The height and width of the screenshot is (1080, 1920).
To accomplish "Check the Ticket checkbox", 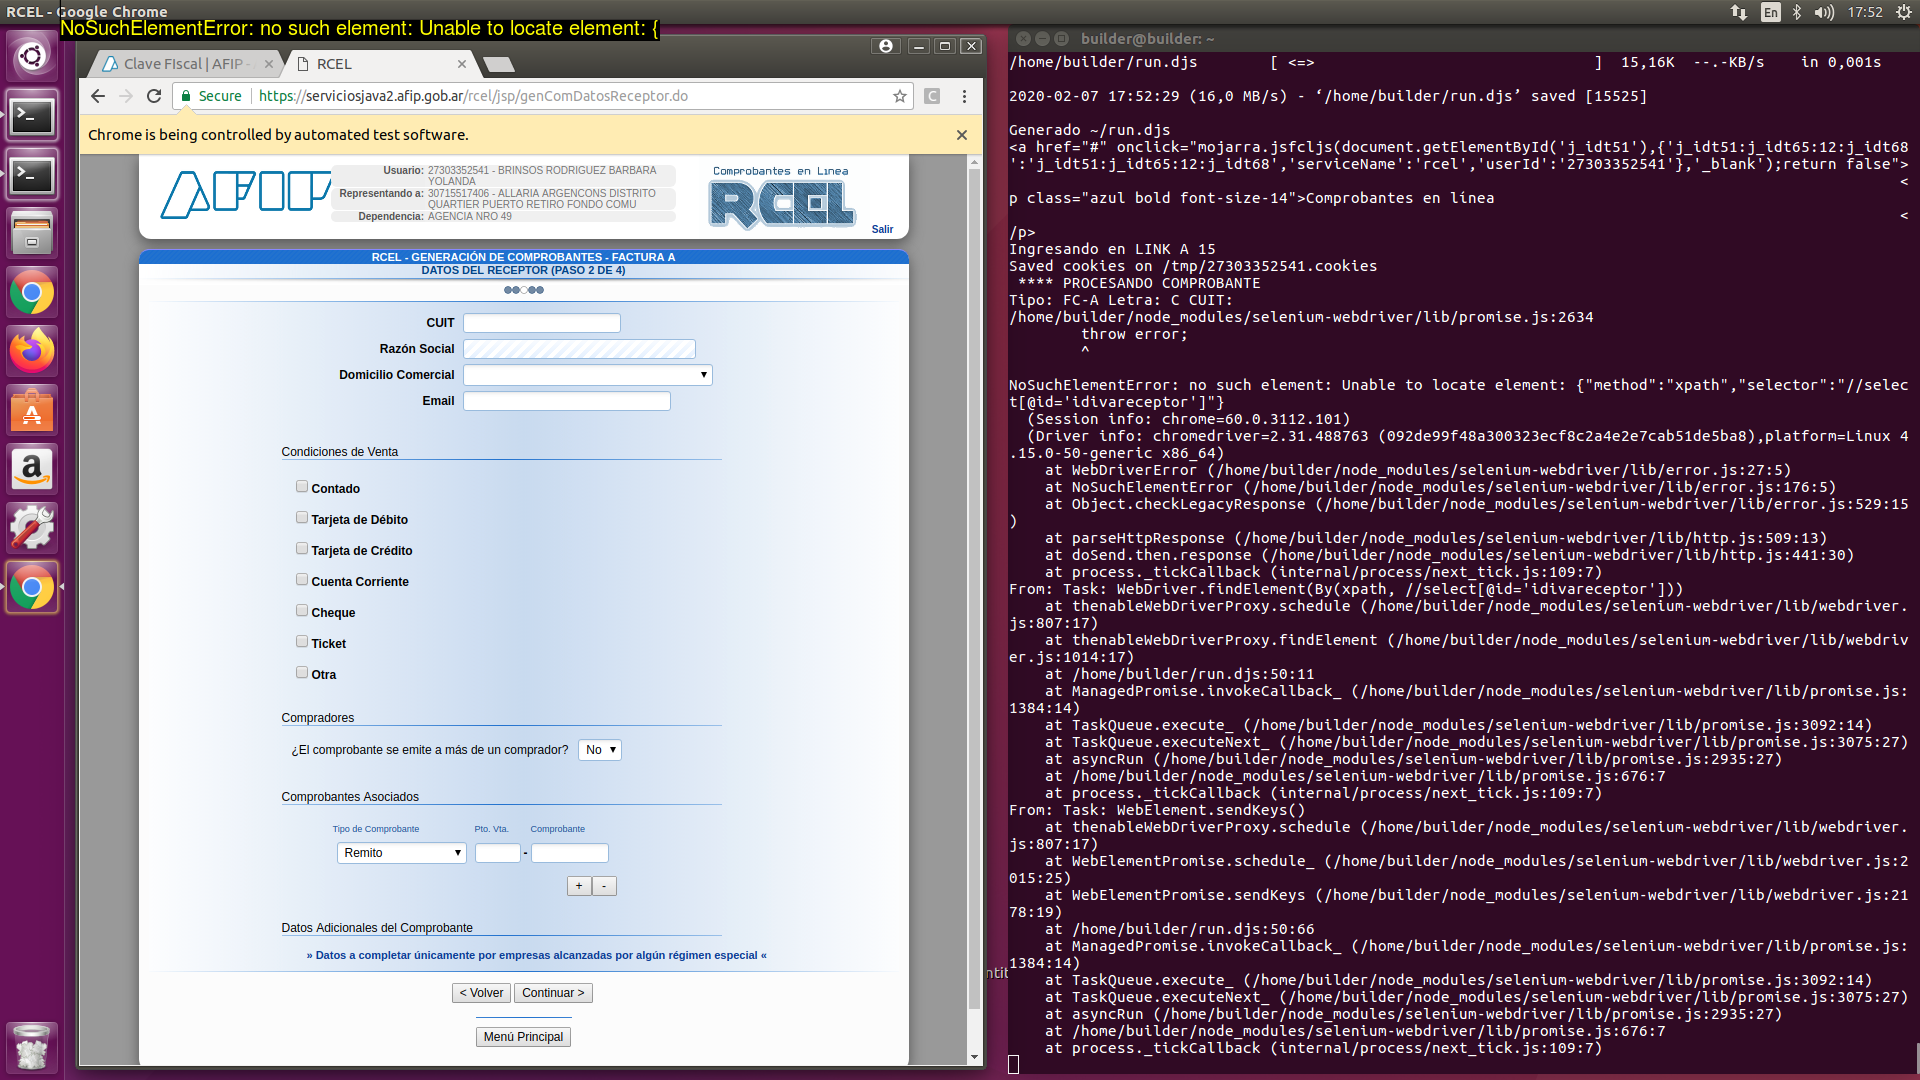I will pos(302,642).
